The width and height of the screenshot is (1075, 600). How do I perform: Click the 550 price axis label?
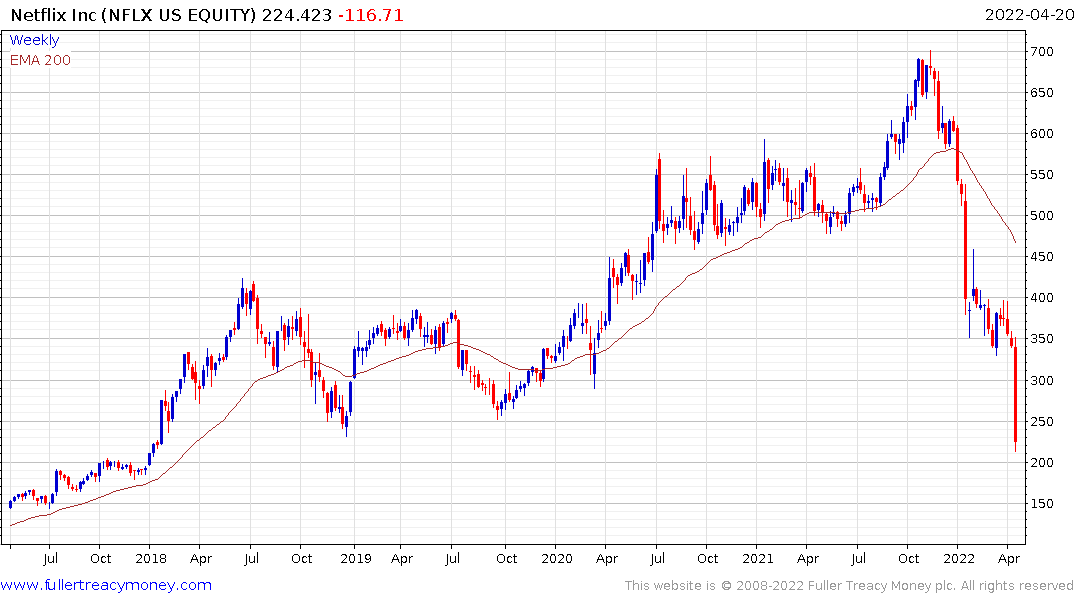(x=1041, y=175)
